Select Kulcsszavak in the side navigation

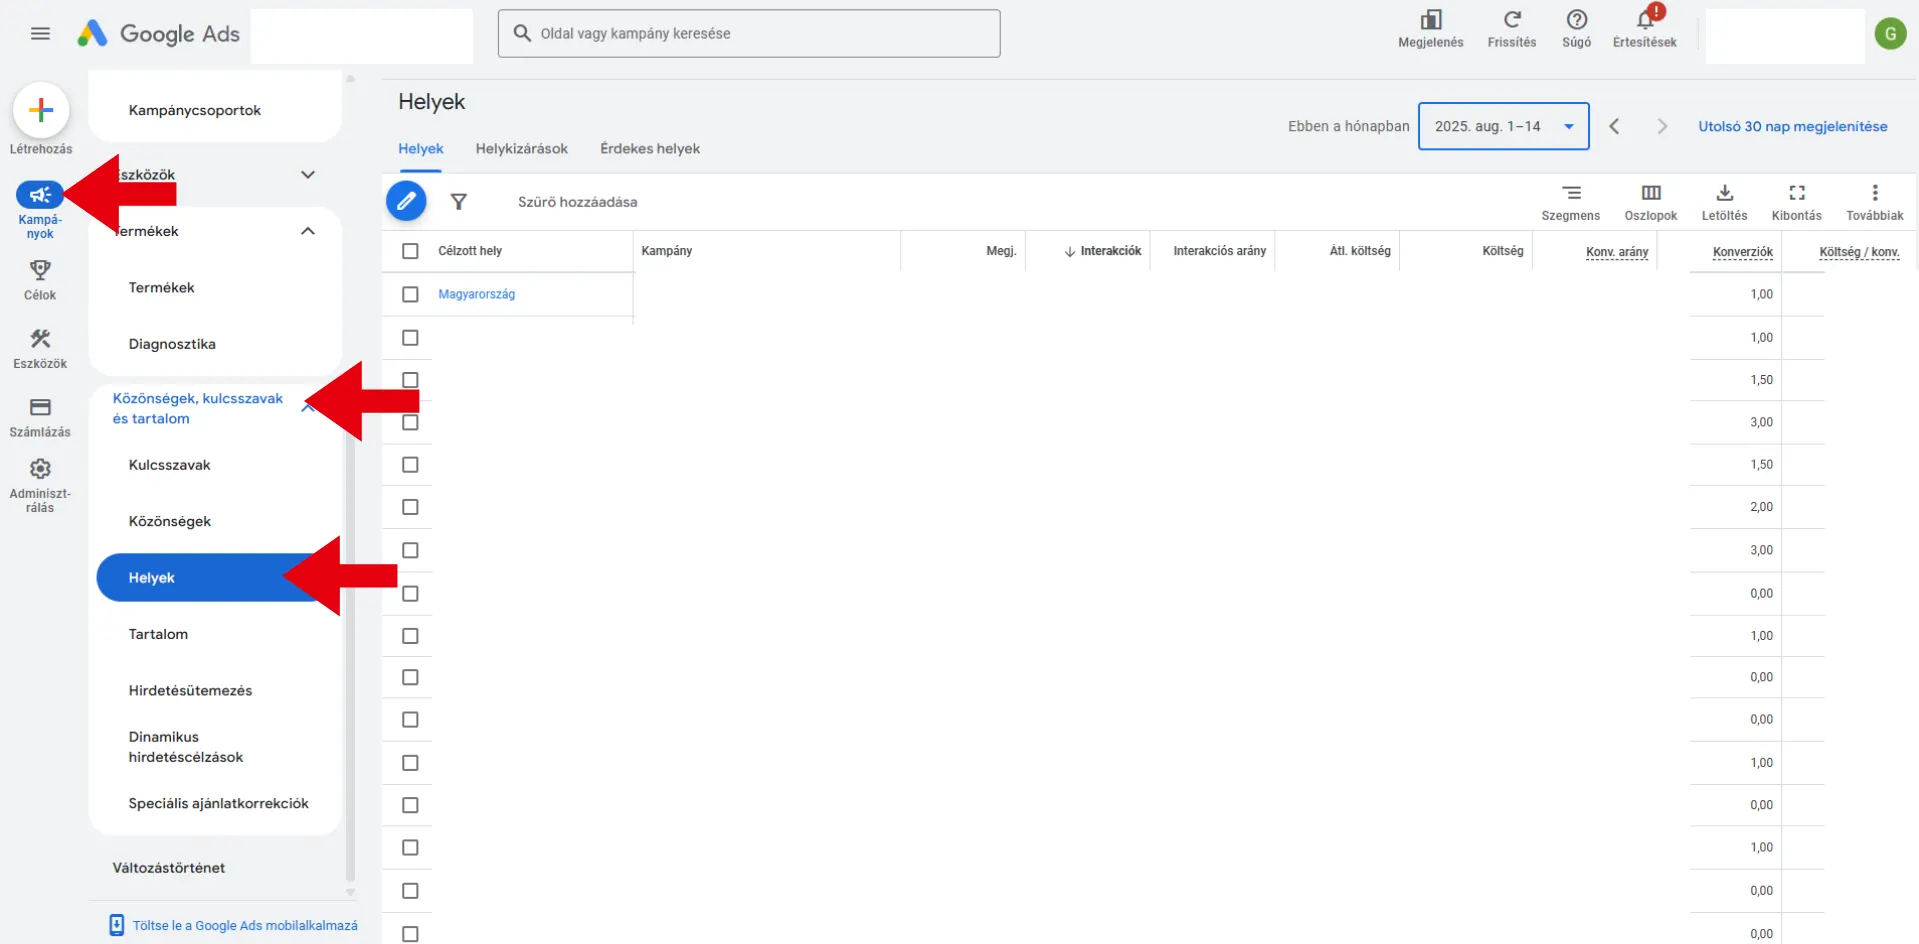point(170,465)
